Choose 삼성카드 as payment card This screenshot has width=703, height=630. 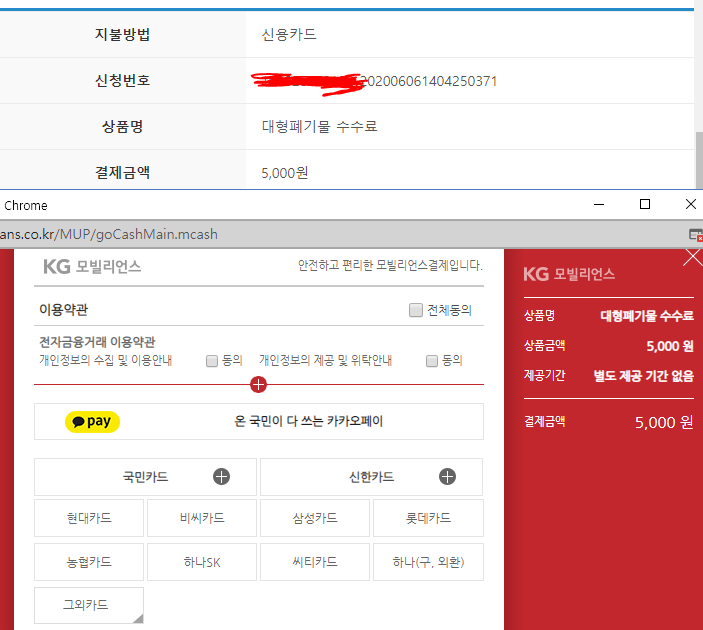pyautogui.click(x=315, y=518)
